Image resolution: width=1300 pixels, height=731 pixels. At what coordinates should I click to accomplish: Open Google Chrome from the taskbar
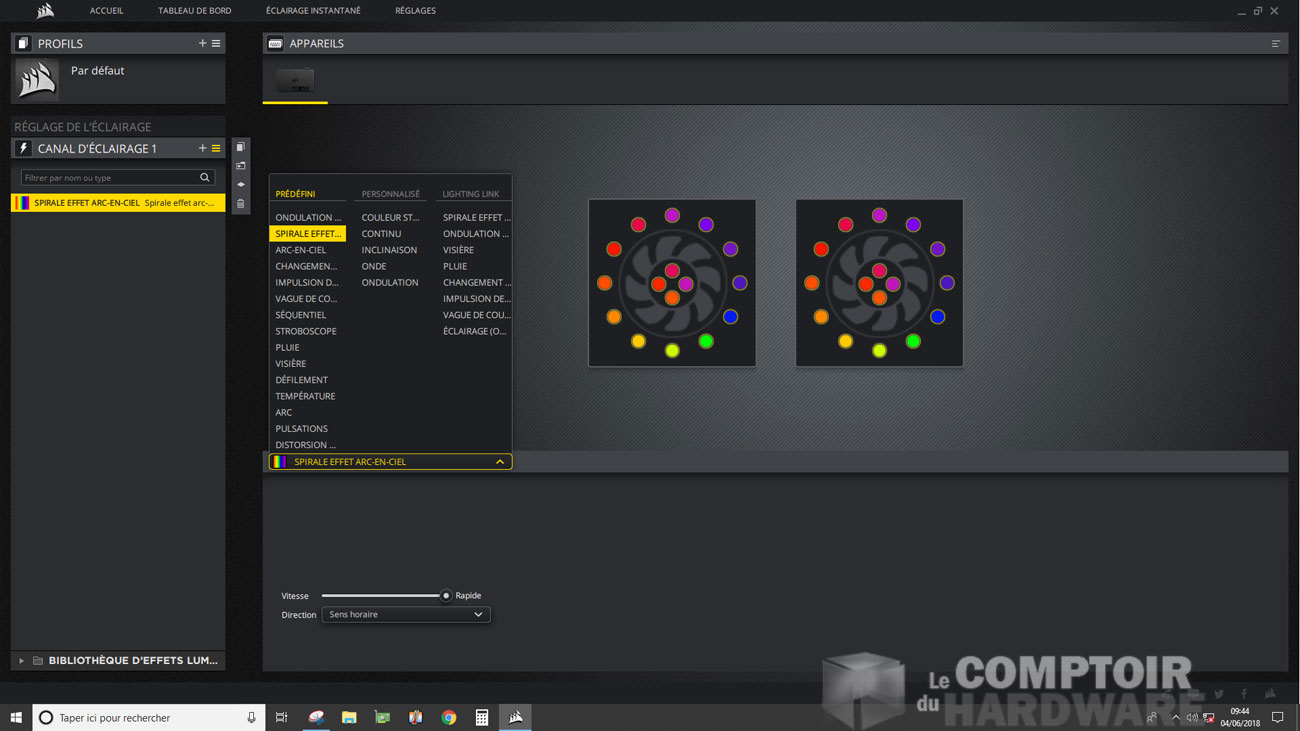pyautogui.click(x=449, y=717)
